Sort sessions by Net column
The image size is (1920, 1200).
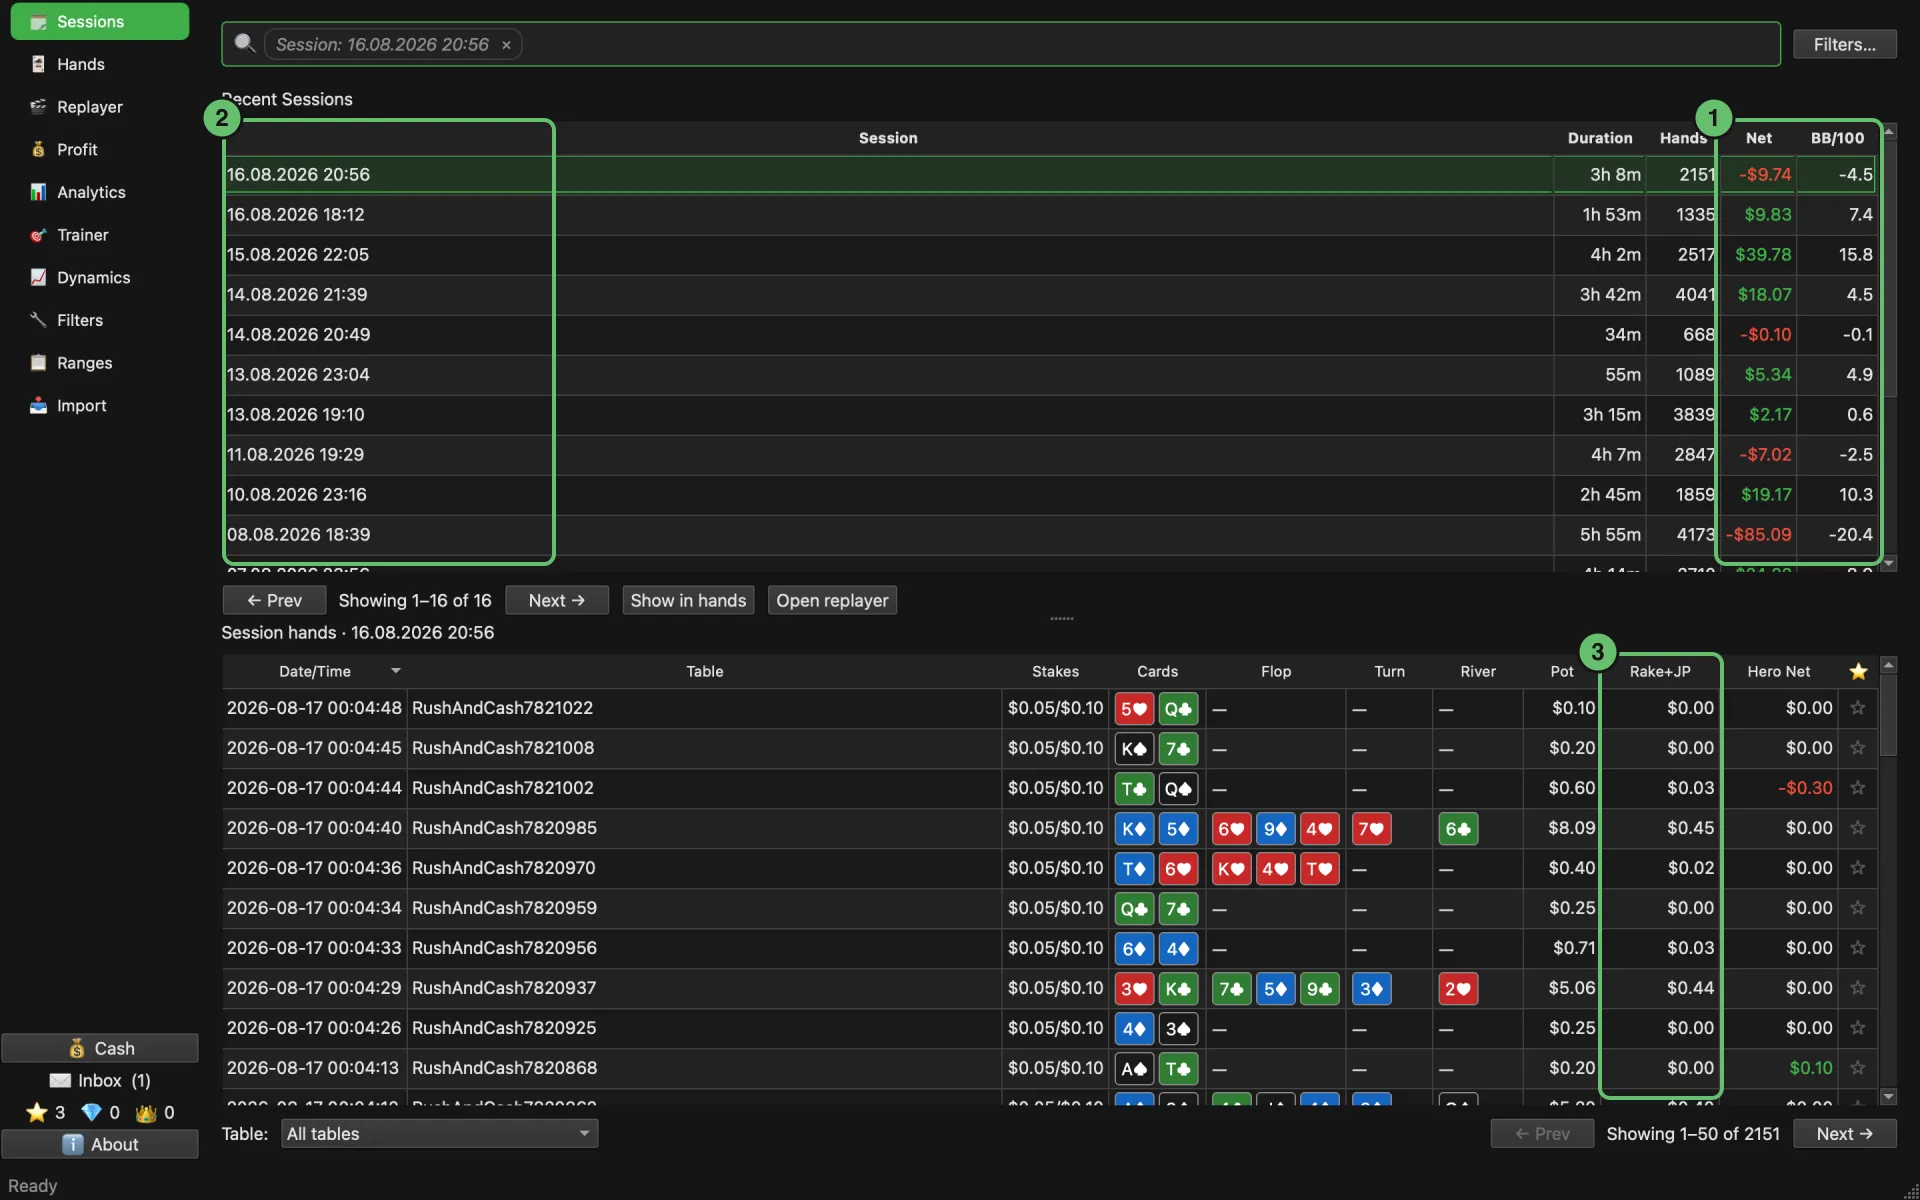pos(1758,138)
